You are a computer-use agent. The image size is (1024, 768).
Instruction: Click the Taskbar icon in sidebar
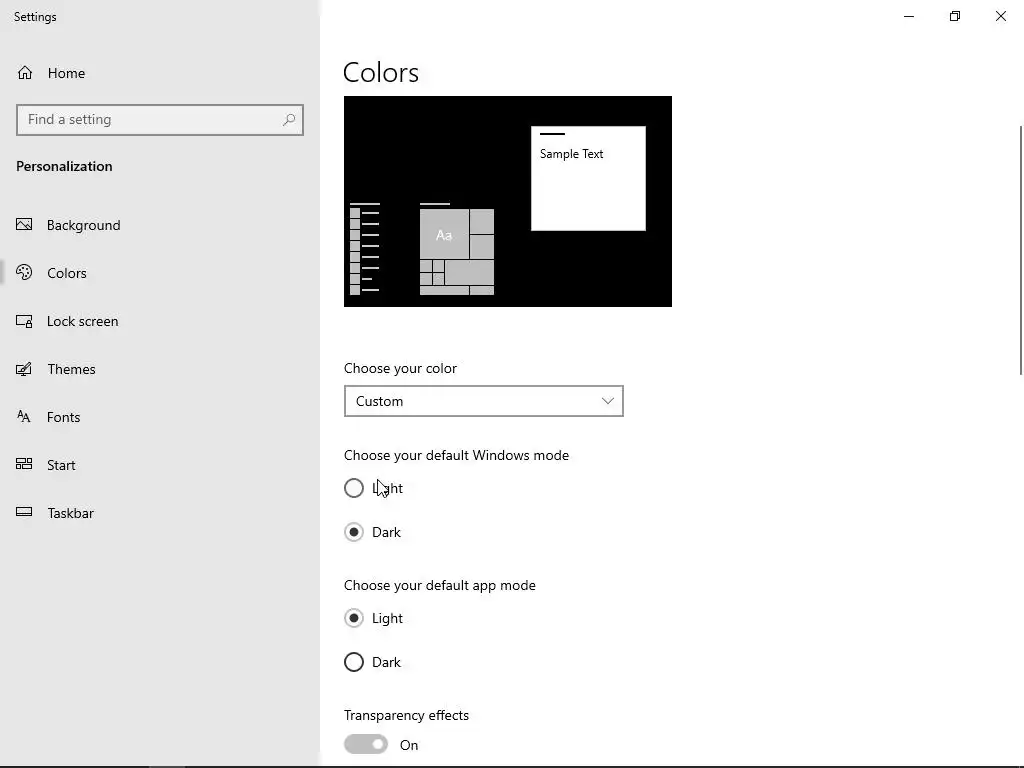click(x=25, y=513)
